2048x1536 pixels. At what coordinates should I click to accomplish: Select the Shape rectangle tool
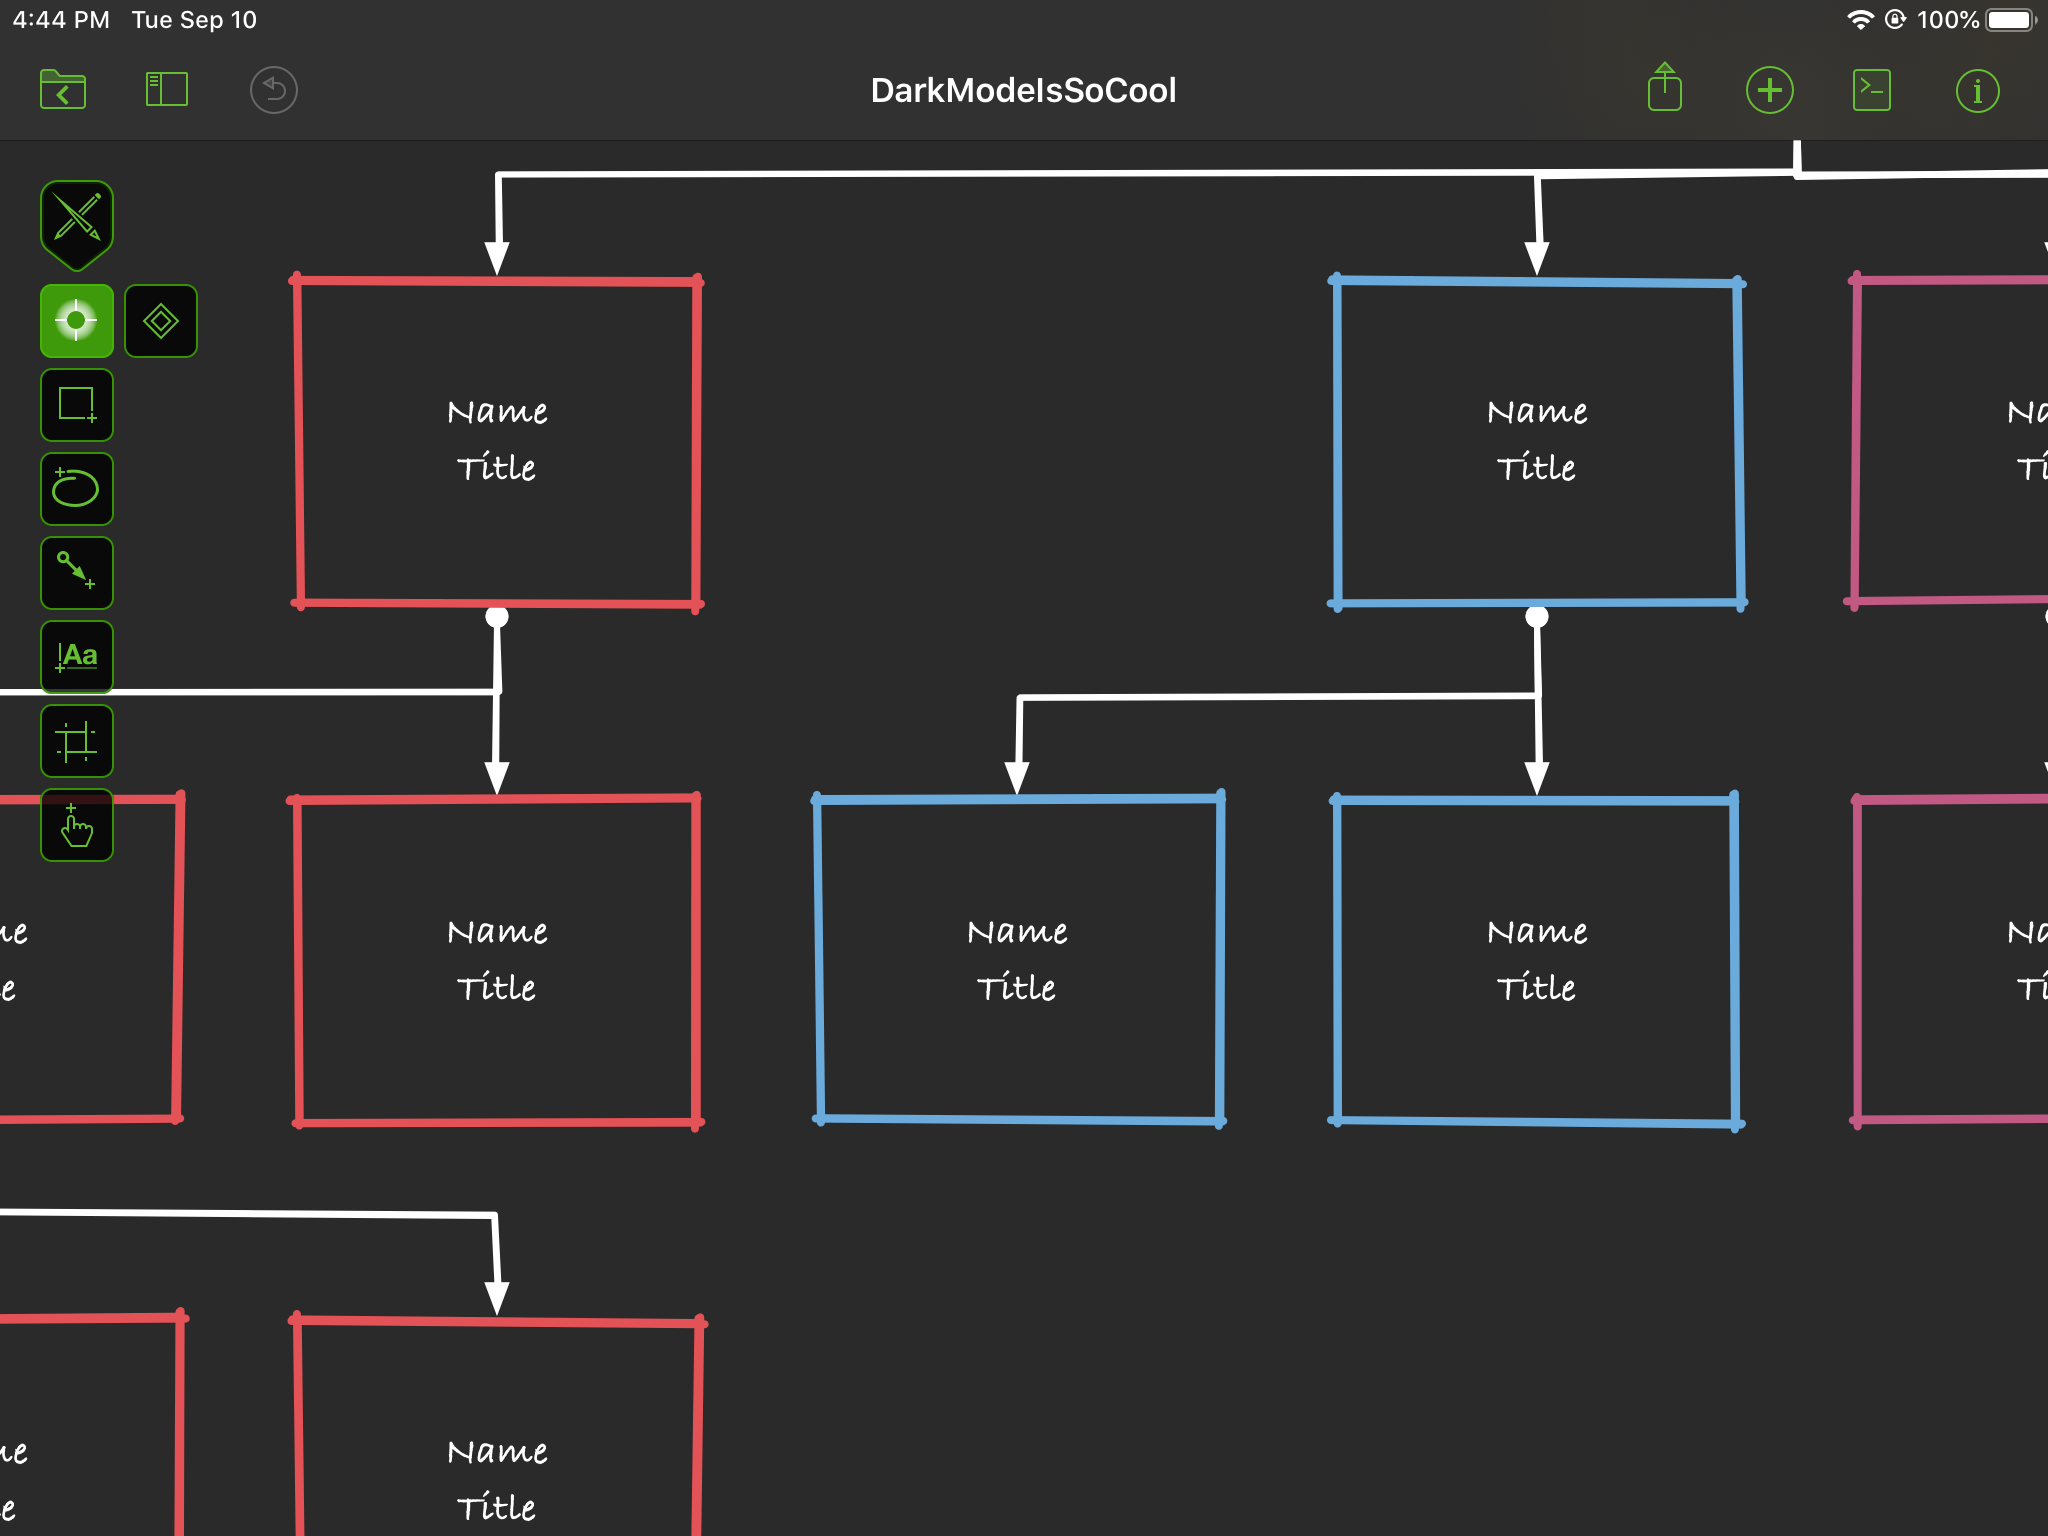(77, 405)
